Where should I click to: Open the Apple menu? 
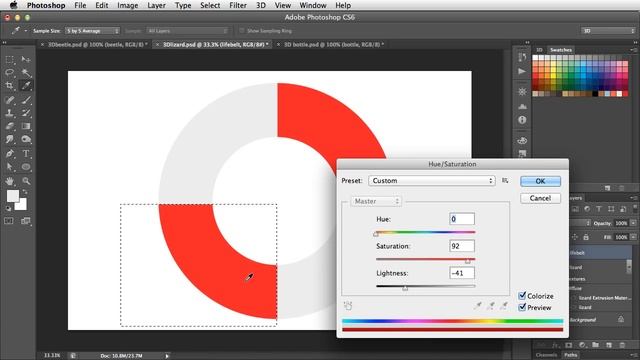[x=13, y=5]
